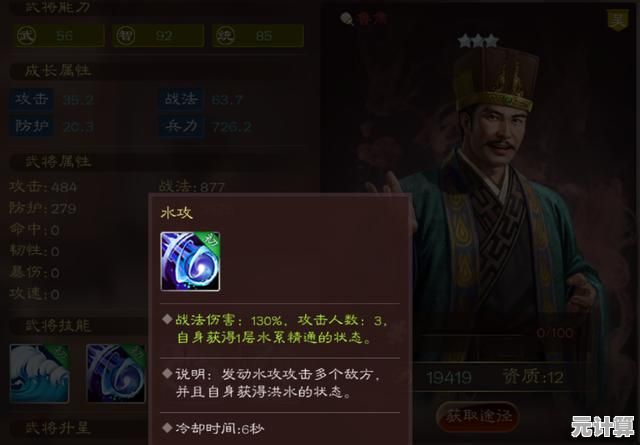Click the 水攻 skill icon in tooltip
Viewport: 640px width, 445px height.
(190, 261)
